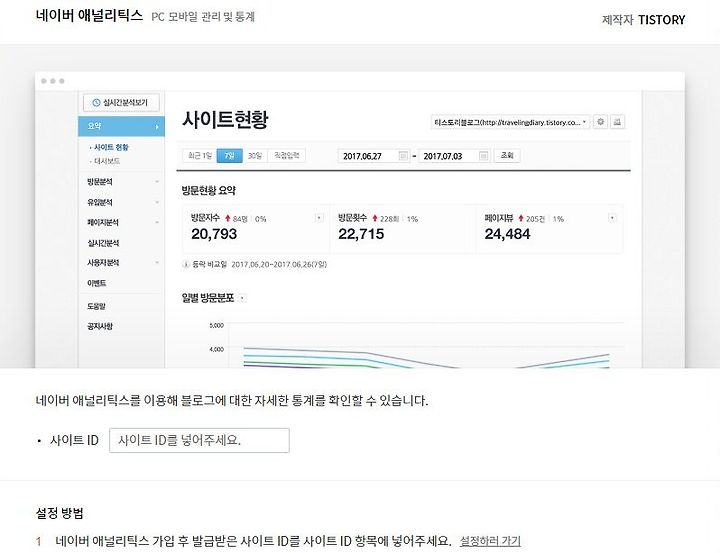Click the 방문자수 value 20,793
Viewport: 720px width, 553px height.
[214, 234]
